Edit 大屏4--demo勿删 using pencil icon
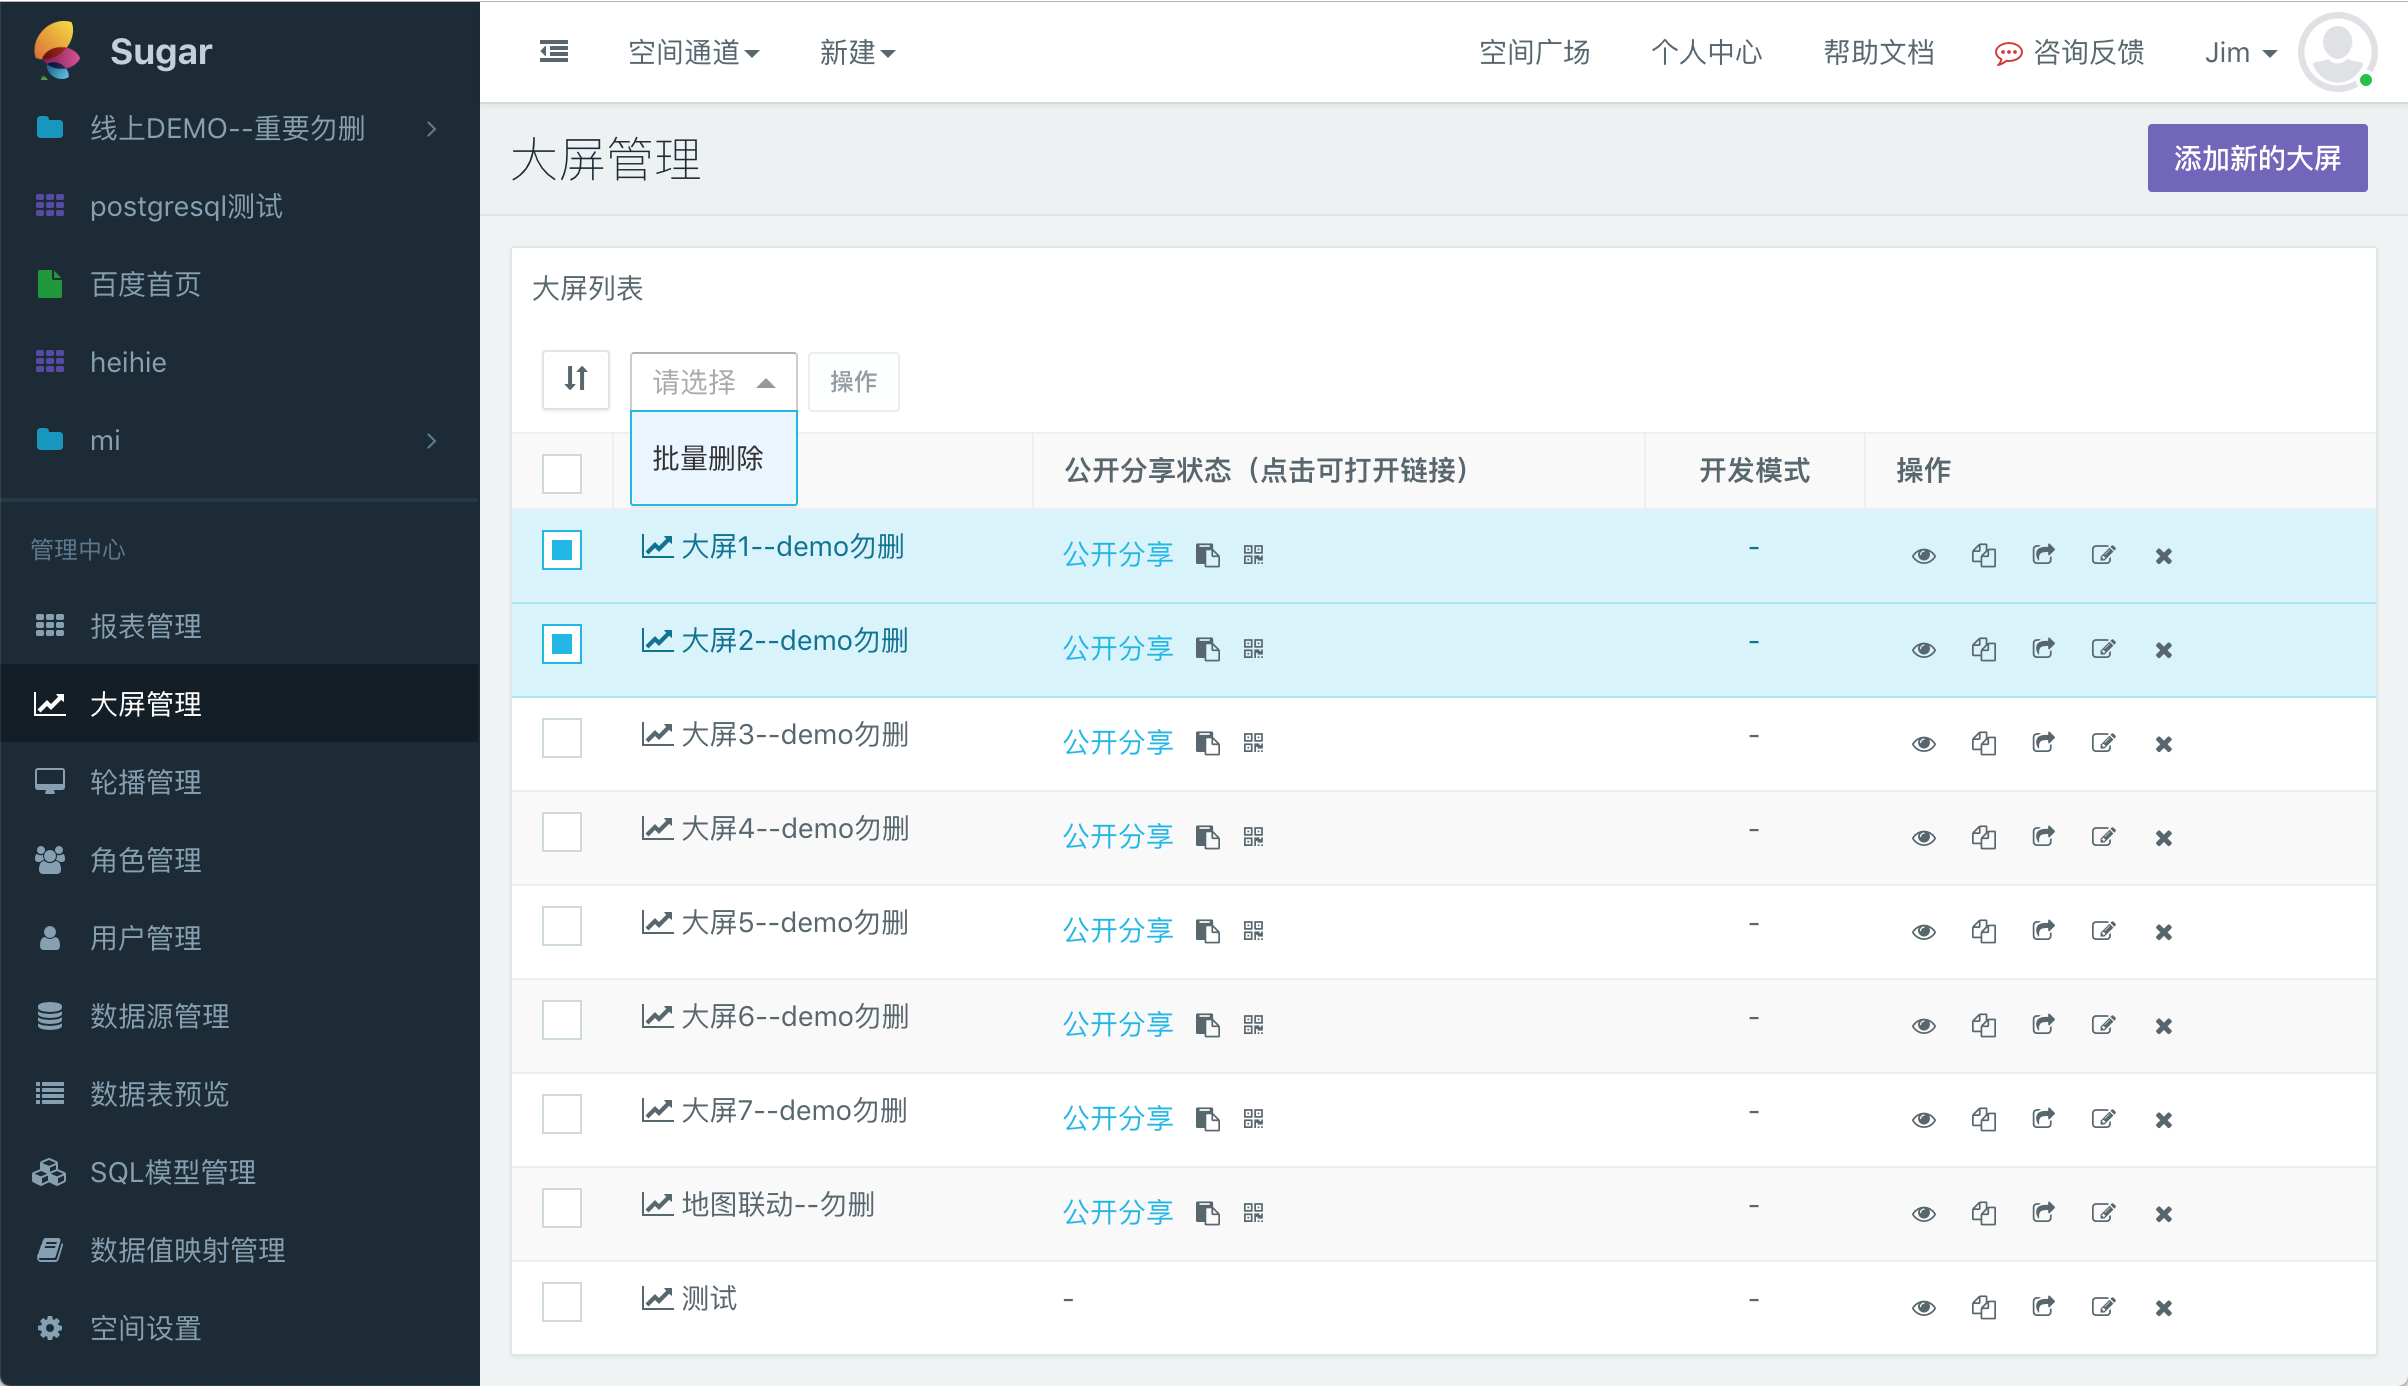Screen dimensions: 2408x1386 pos(2103,837)
